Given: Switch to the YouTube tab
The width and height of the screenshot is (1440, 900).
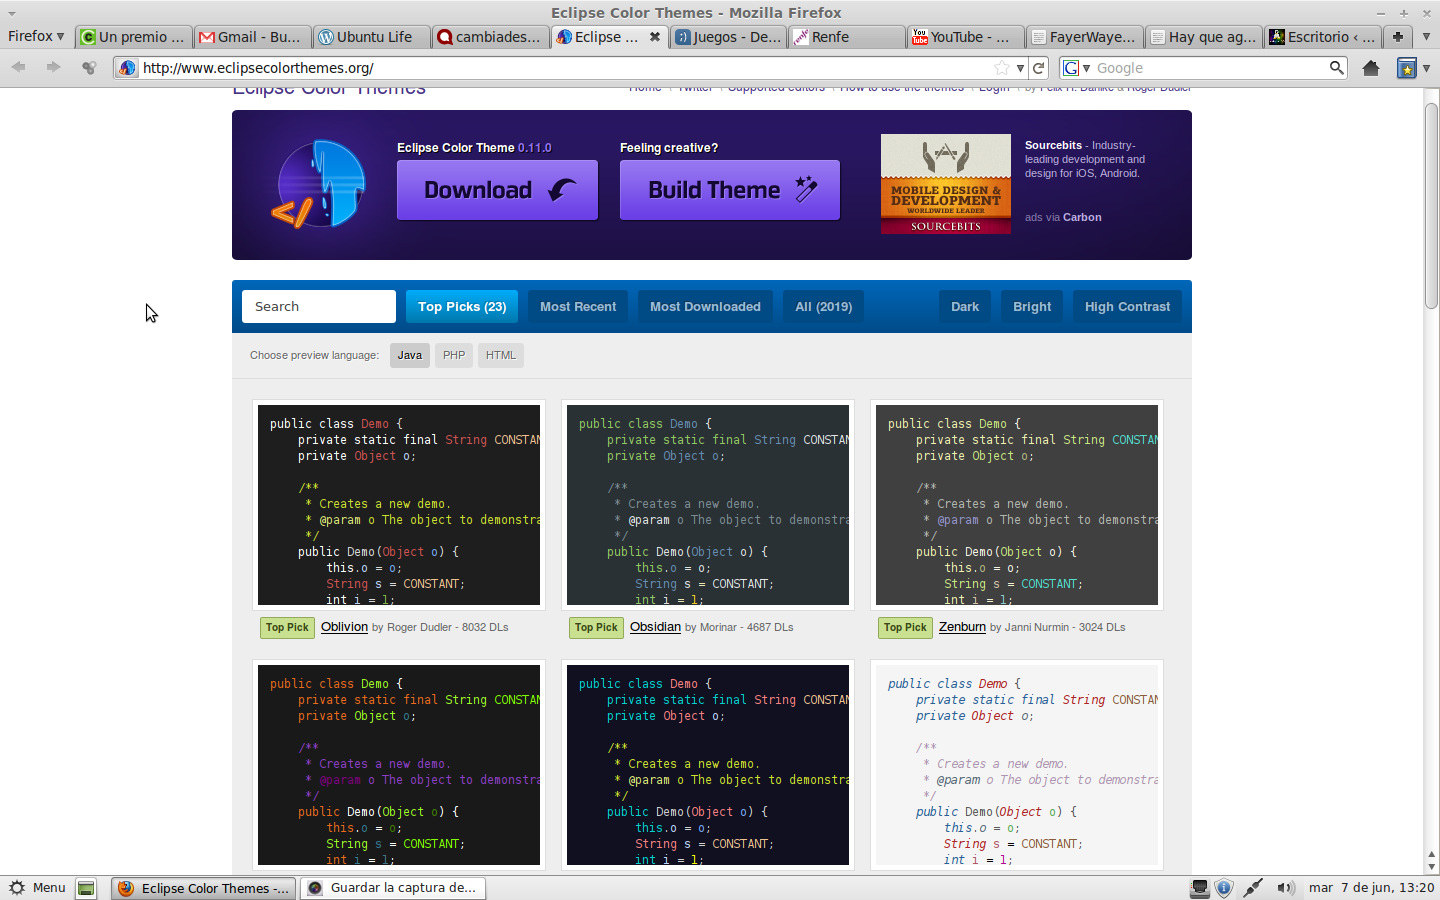Looking at the screenshot, I should tap(965, 37).
